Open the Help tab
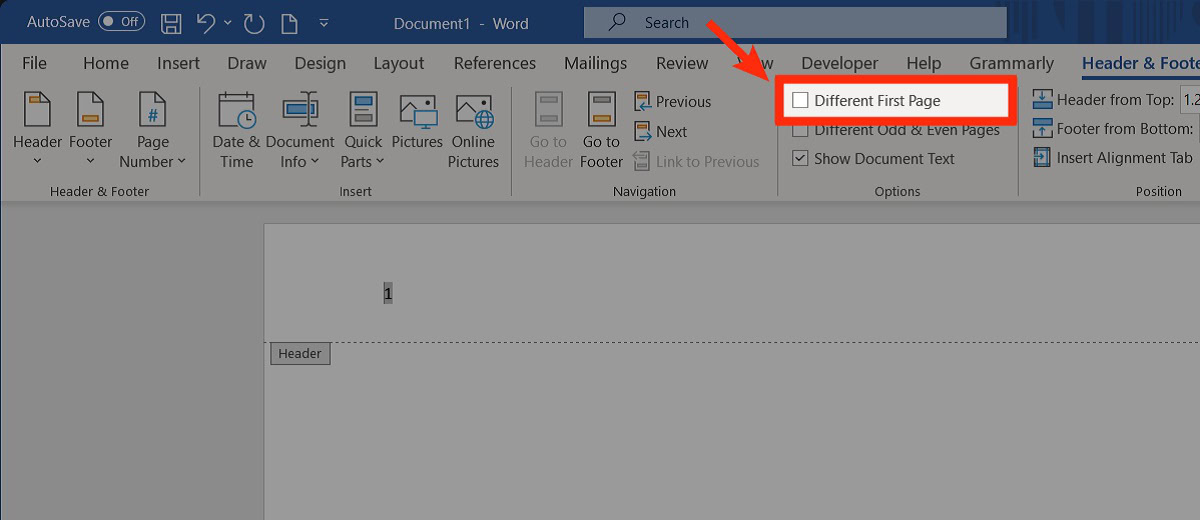Image resolution: width=1200 pixels, height=520 pixels. tap(924, 63)
